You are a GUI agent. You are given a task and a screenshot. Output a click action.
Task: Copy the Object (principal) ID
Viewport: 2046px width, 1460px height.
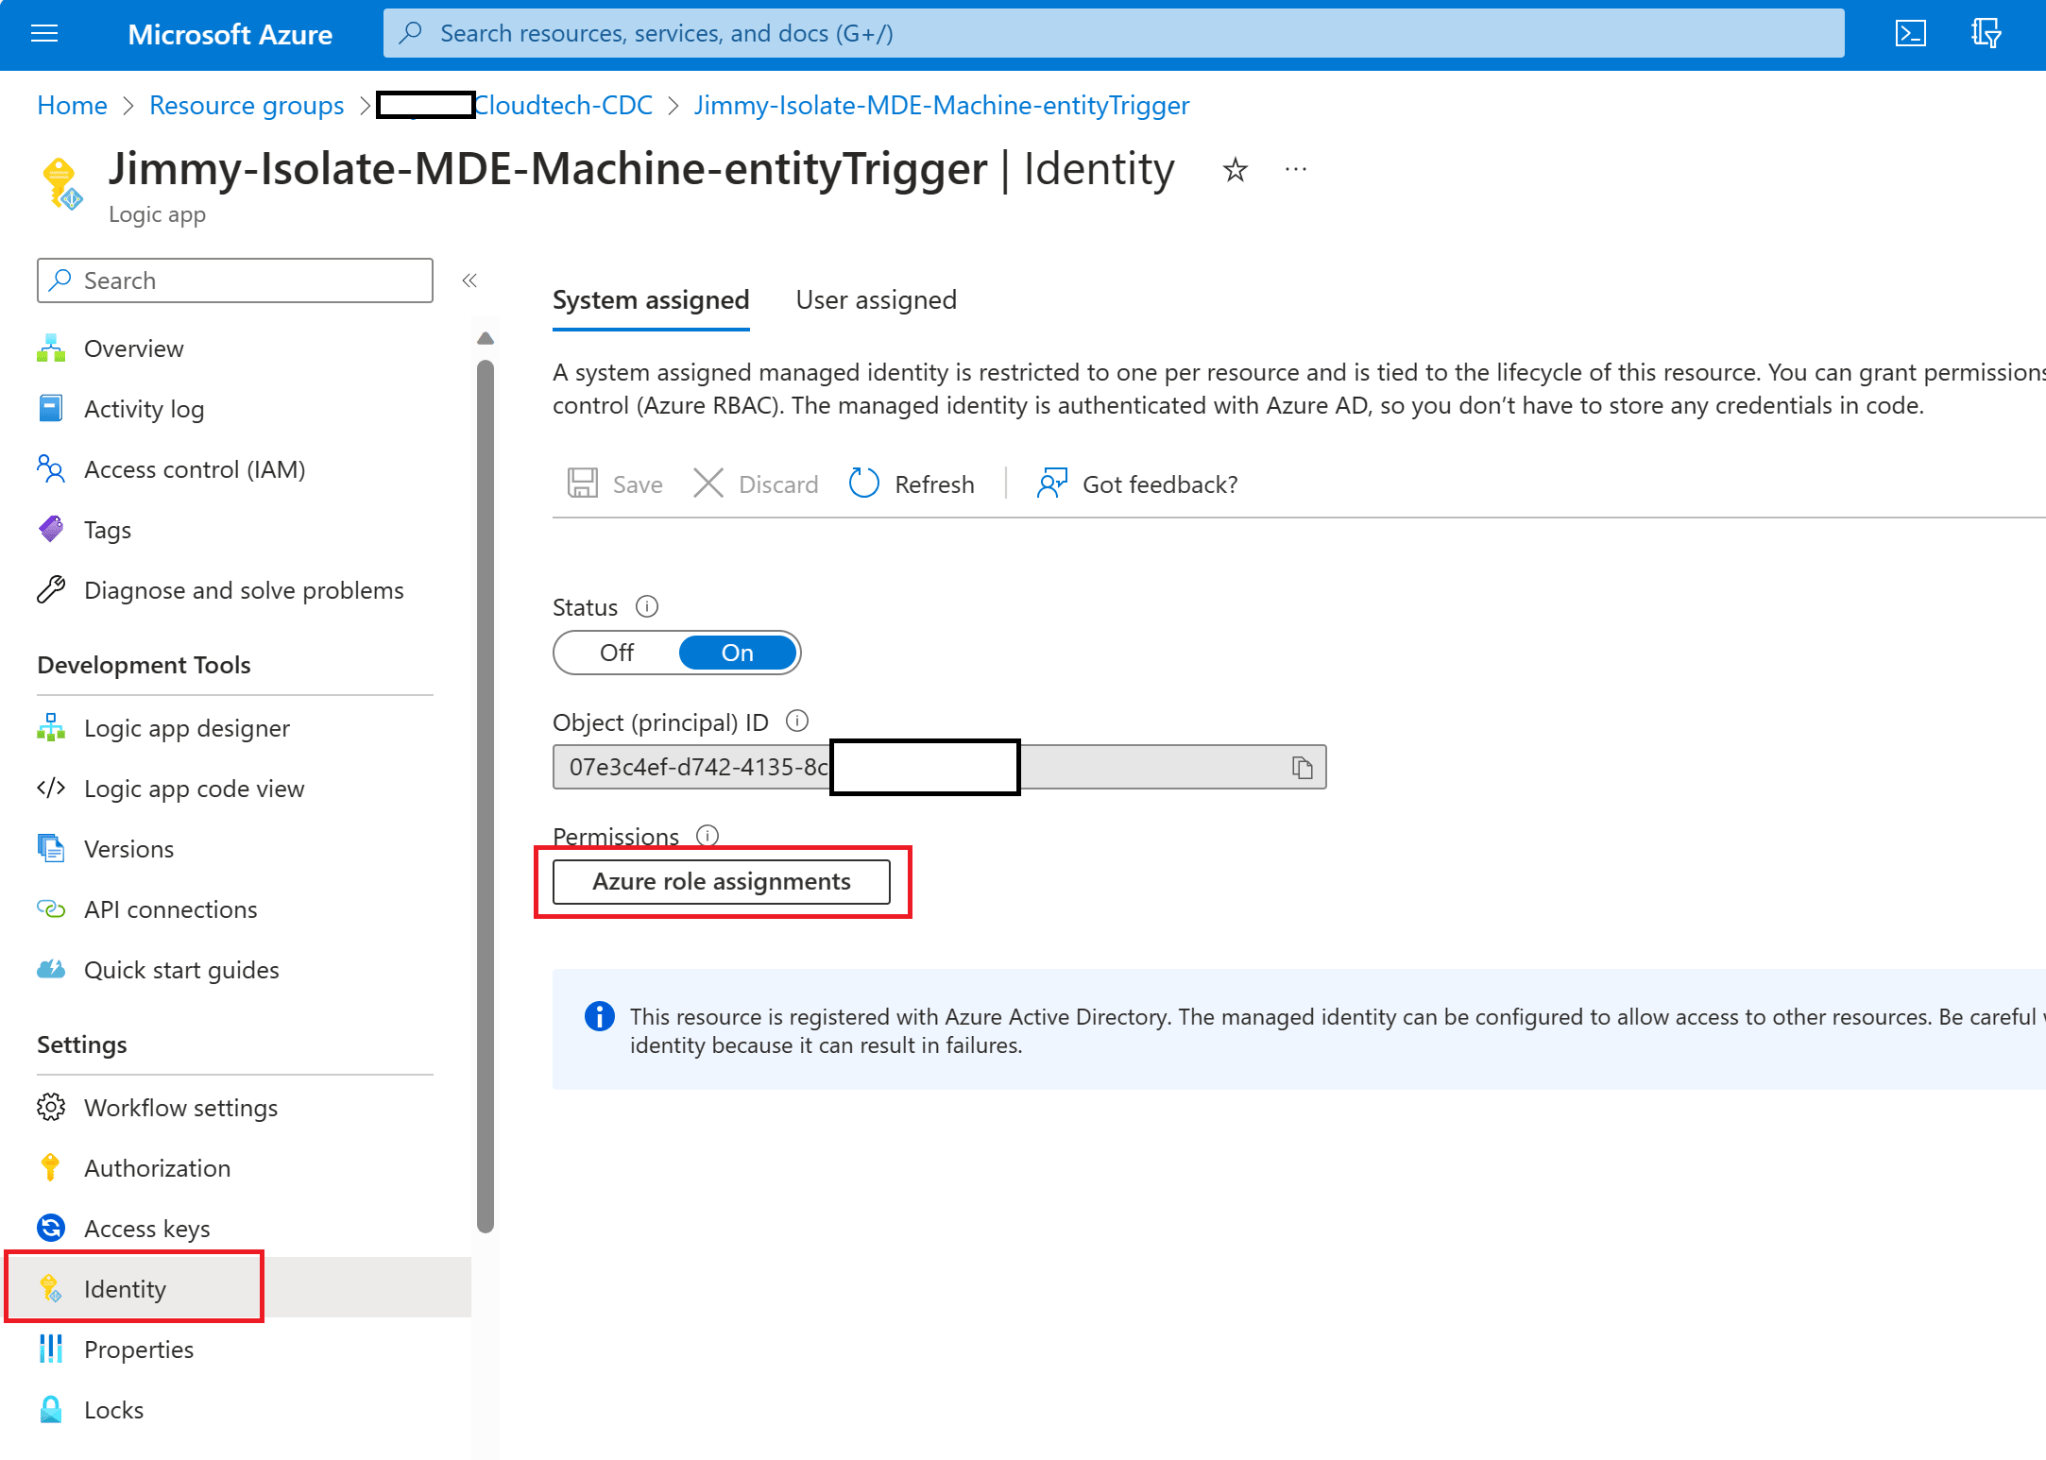click(1302, 767)
